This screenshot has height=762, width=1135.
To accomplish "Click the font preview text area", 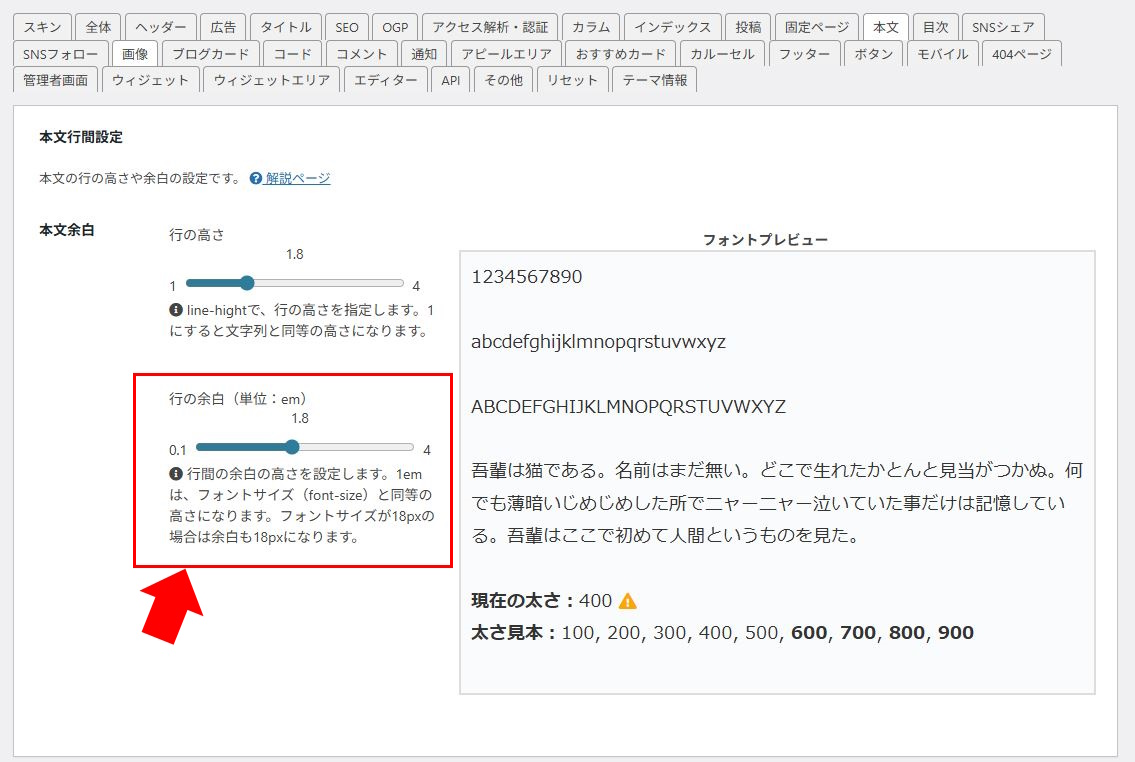I will (777, 470).
